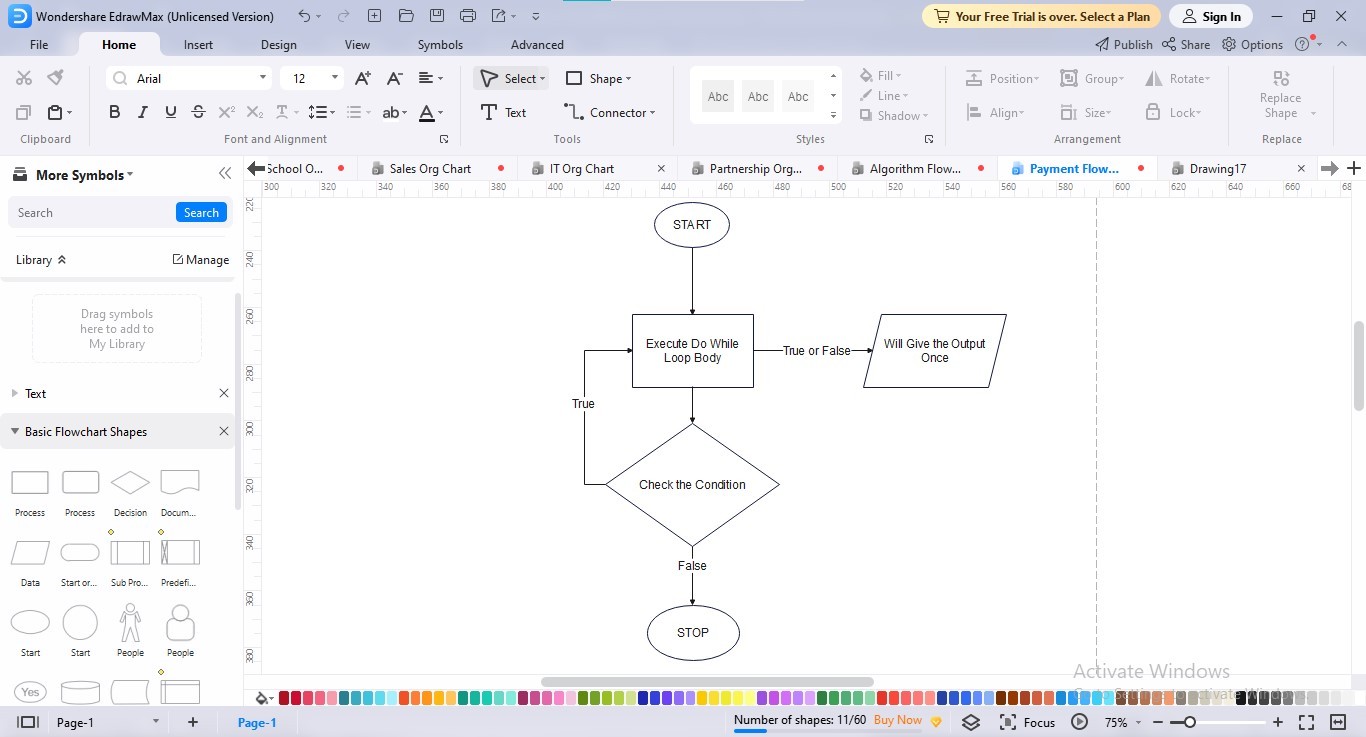Viewport: 1366px width, 737px height.
Task: Click fill bucket icon beside color palette
Action: 262,698
